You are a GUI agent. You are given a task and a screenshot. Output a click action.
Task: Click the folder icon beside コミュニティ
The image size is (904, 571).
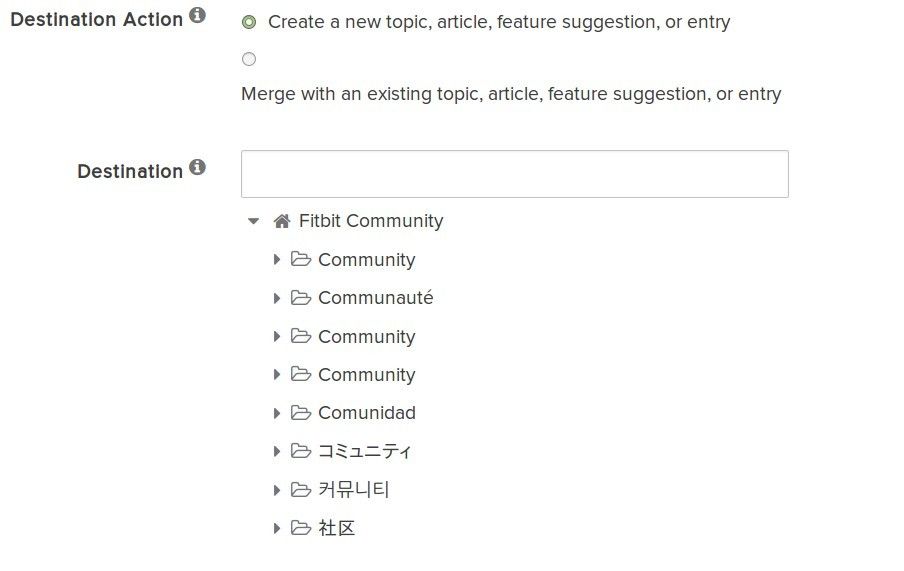click(300, 450)
